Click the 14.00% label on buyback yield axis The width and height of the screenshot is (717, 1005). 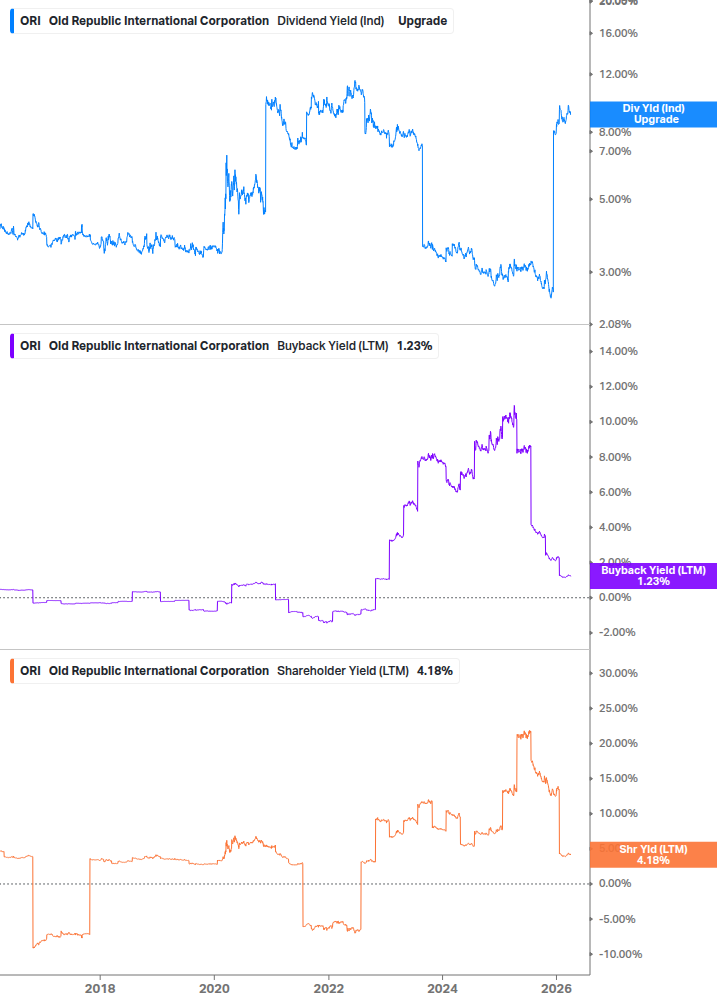click(x=618, y=351)
